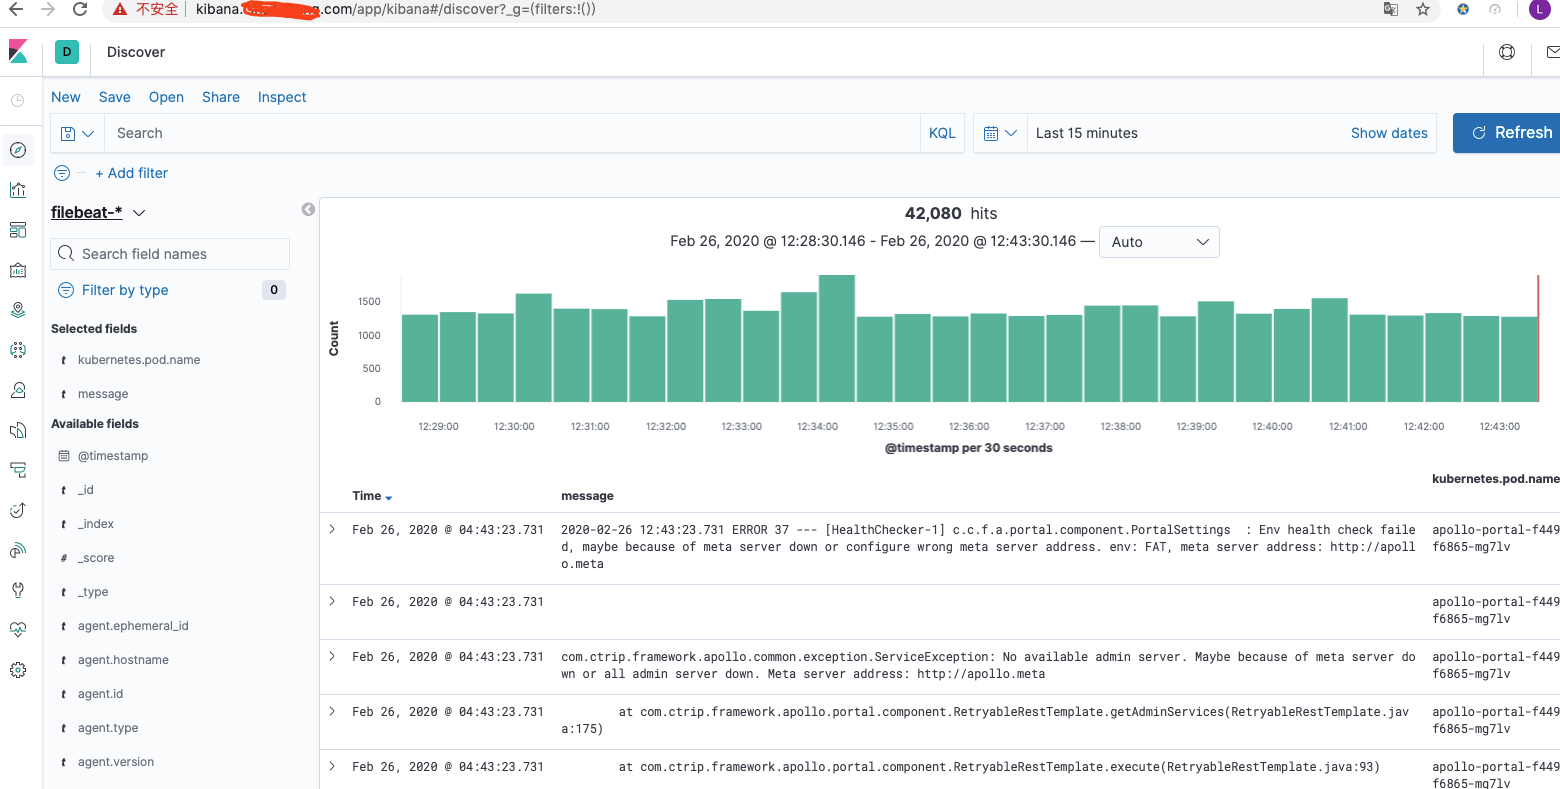1560x789 pixels.
Task: Open Dev Tools wrench icon
Action: [18, 590]
